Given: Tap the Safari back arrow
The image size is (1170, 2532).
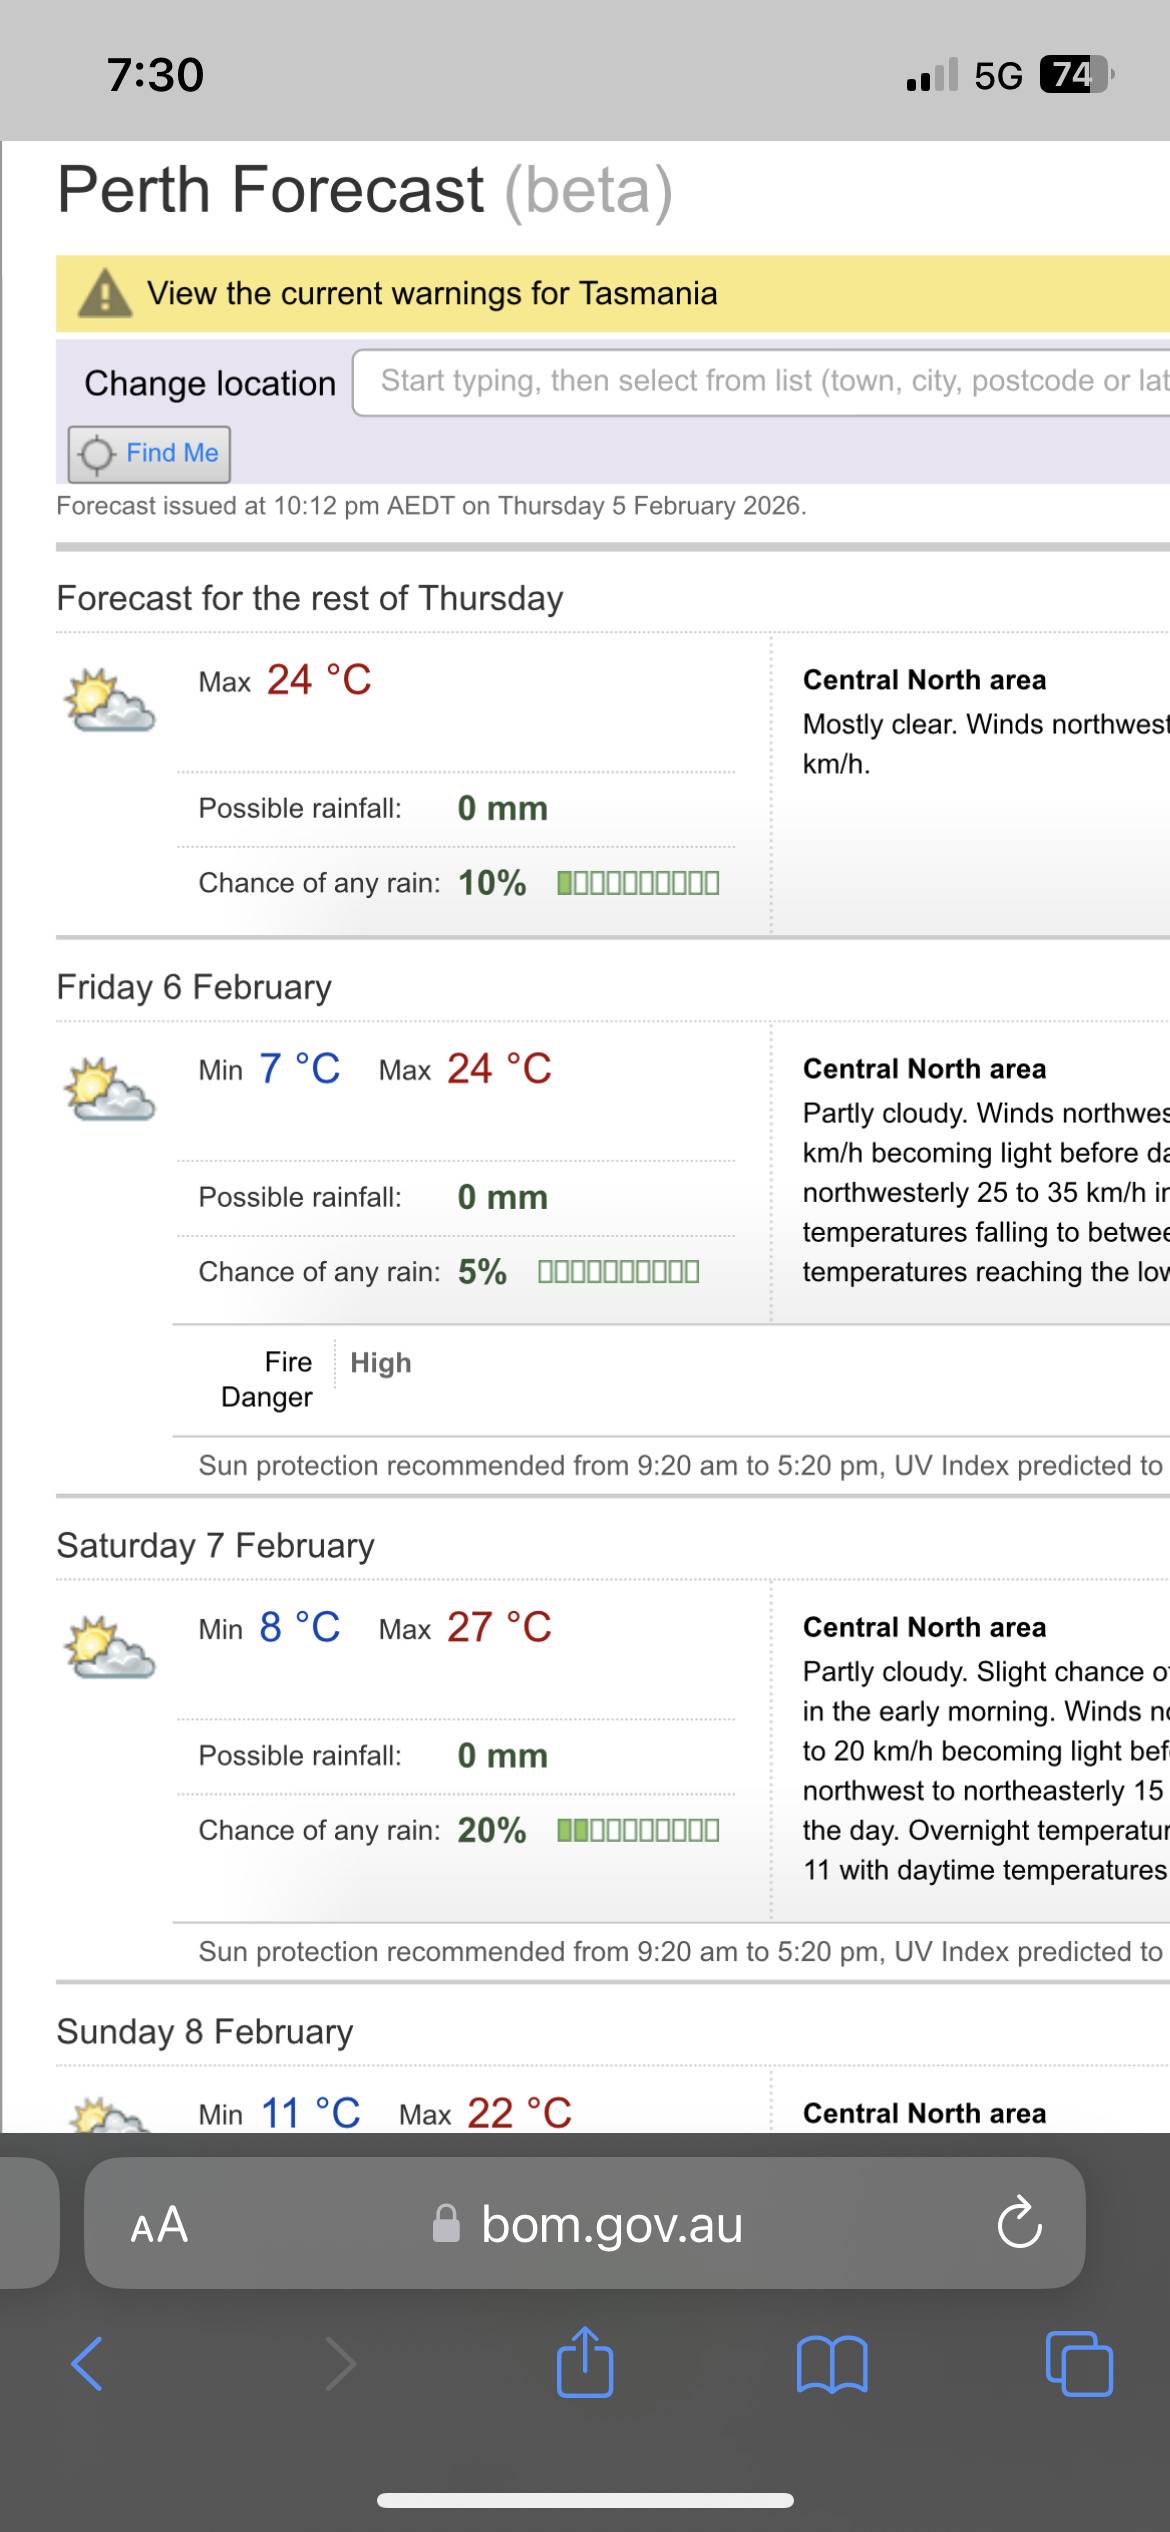Looking at the screenshot, I should click(88, 2364).
